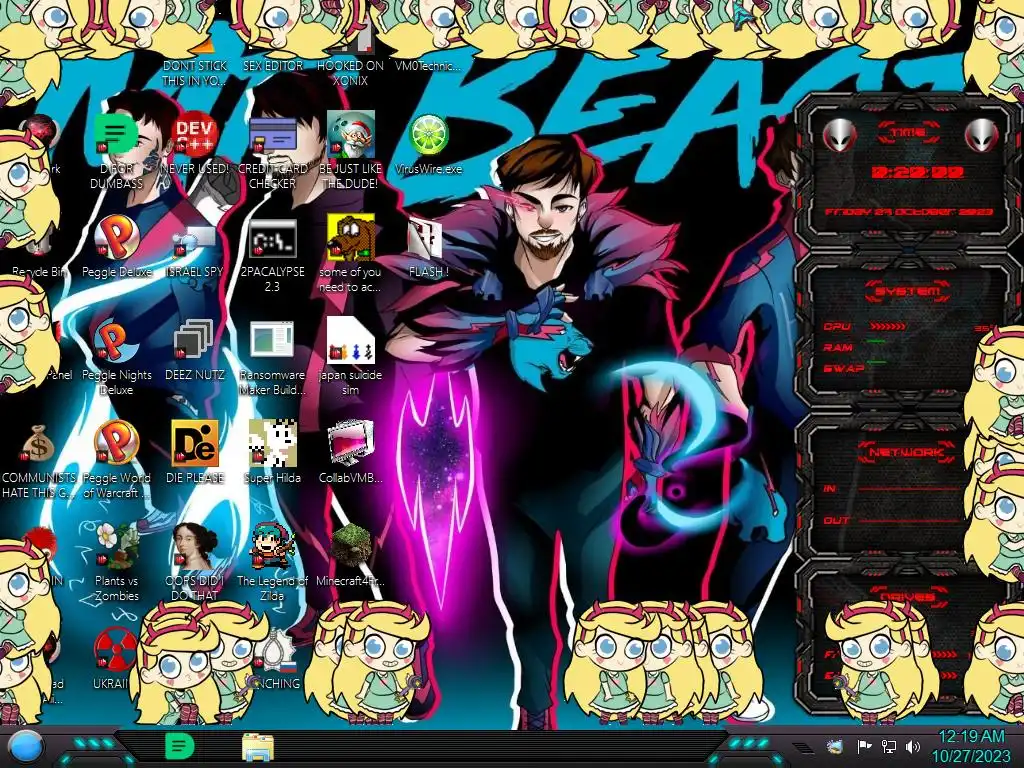Click the volume speaker tray icon
Image resolution: width=1024 pixels, height=768 pixels.
(x=913, y=746)
